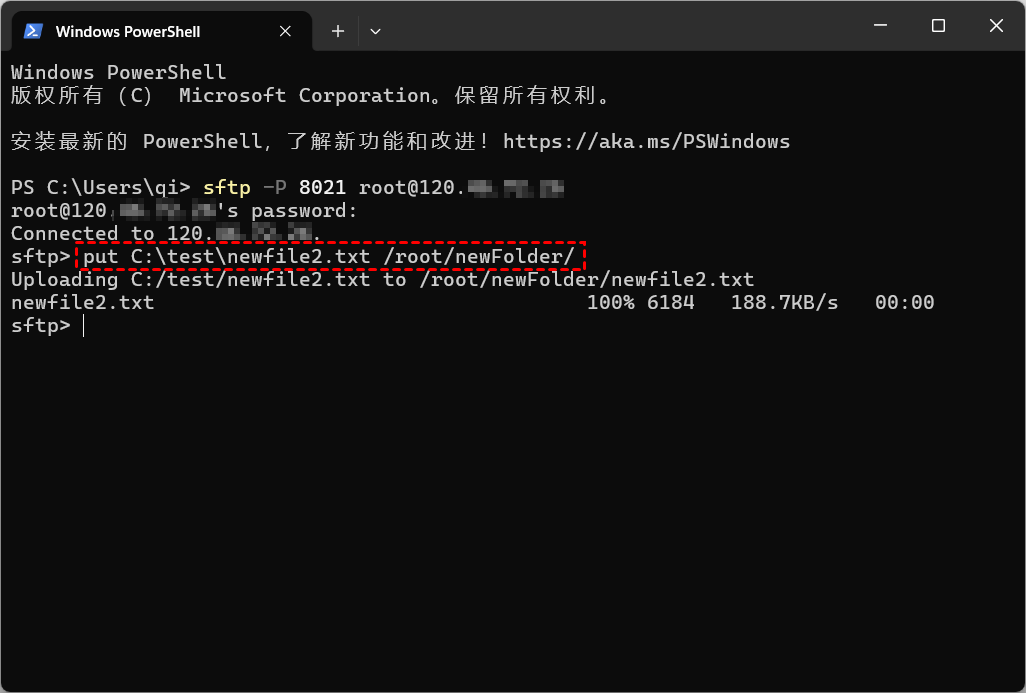The image size is (1026, 693).
Task: Open a new tab with plus button
Action: point(338,31)
